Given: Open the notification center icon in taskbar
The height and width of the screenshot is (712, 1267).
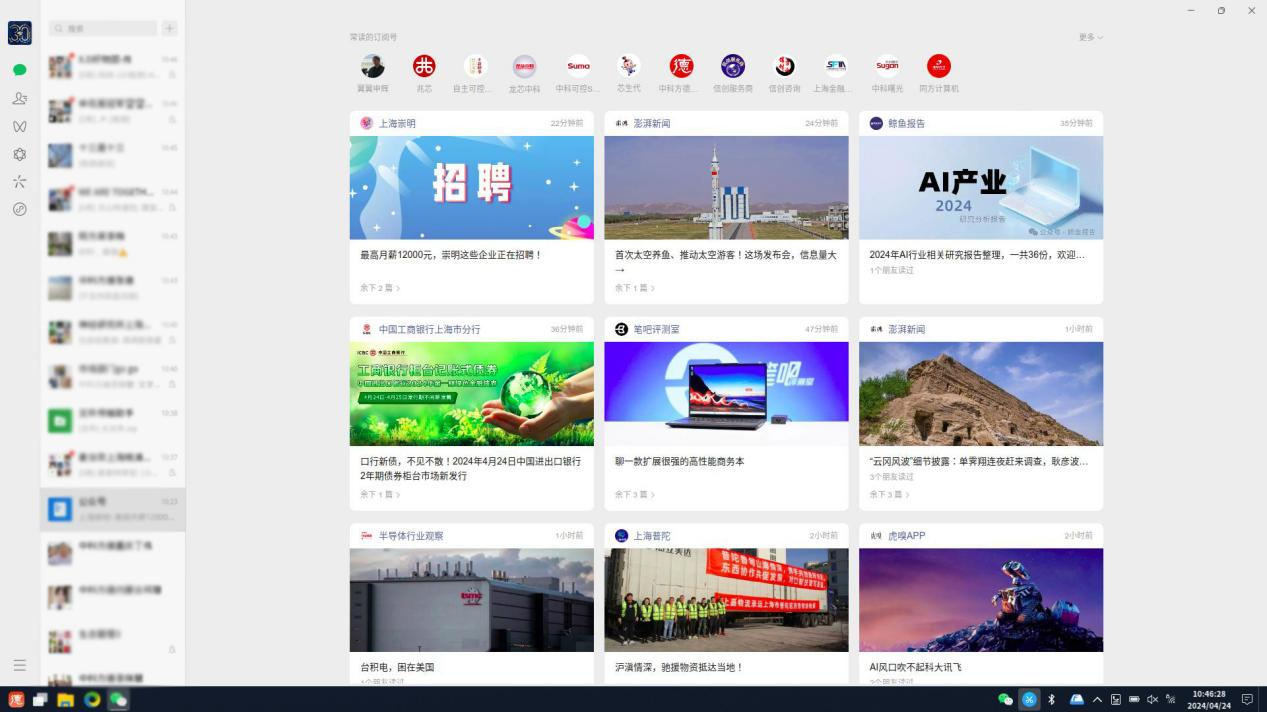Looking at the screenshot, I should point(1247,700).
